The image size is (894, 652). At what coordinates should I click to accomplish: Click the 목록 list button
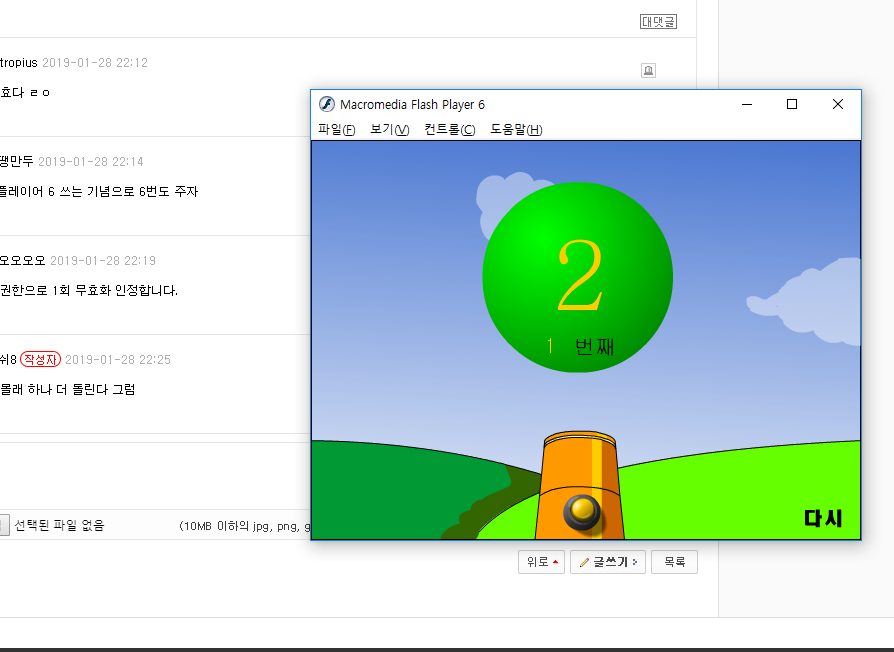click(x=674, y=562)
